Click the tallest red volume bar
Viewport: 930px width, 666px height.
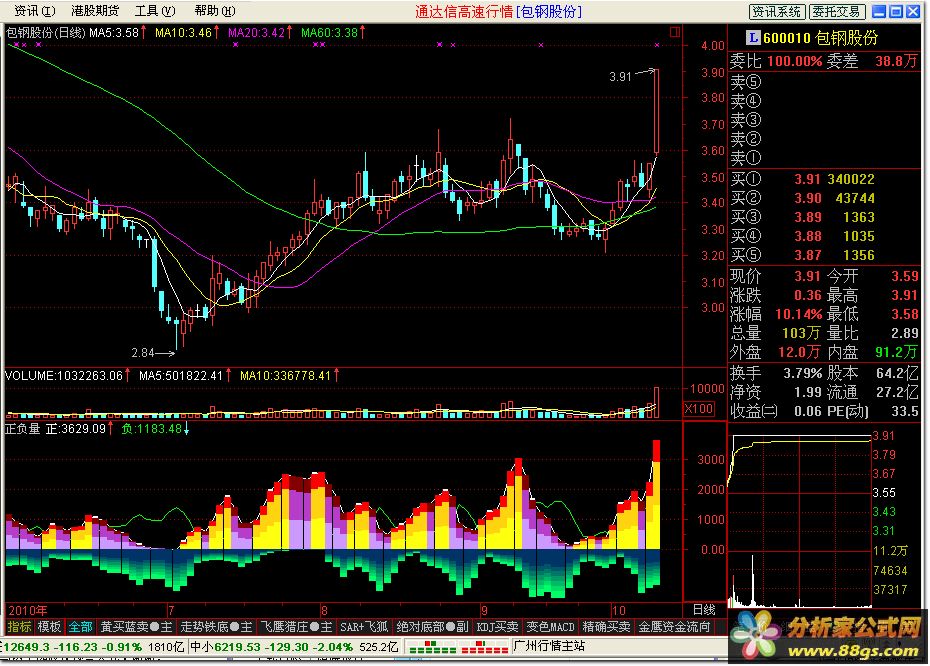pos(657,403)
